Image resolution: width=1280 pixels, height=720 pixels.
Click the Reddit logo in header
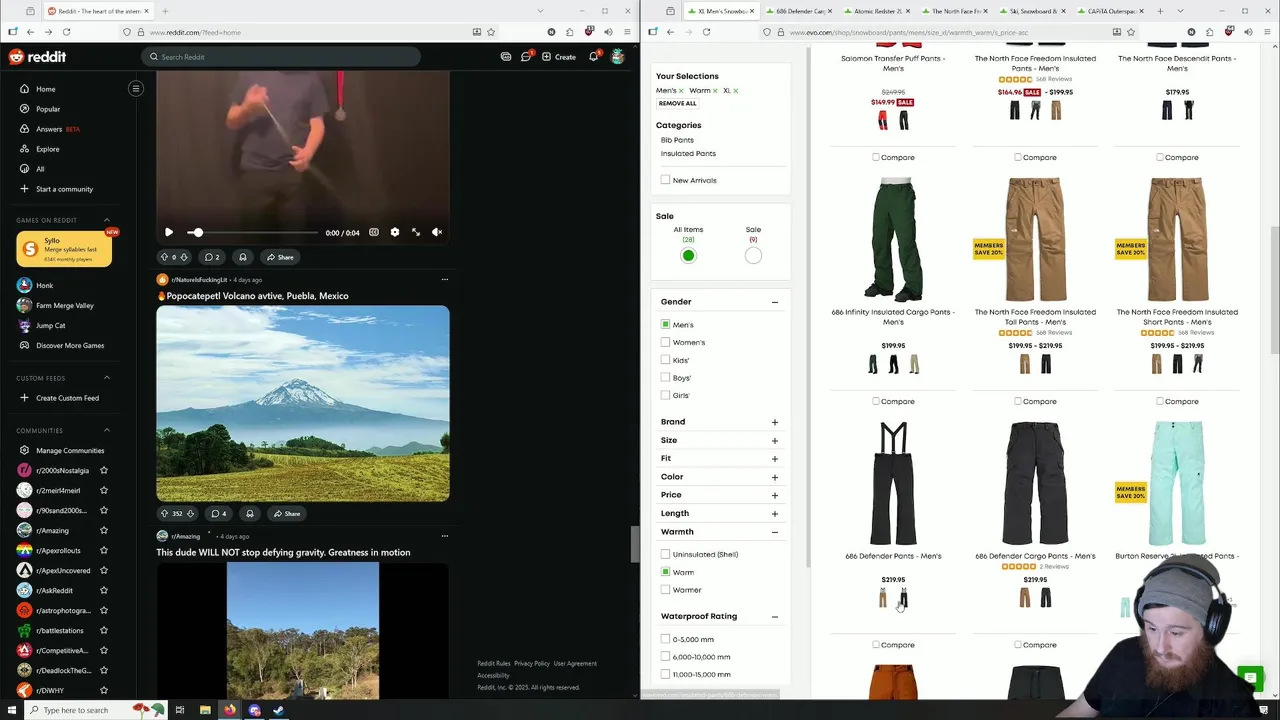click(37, 57)
